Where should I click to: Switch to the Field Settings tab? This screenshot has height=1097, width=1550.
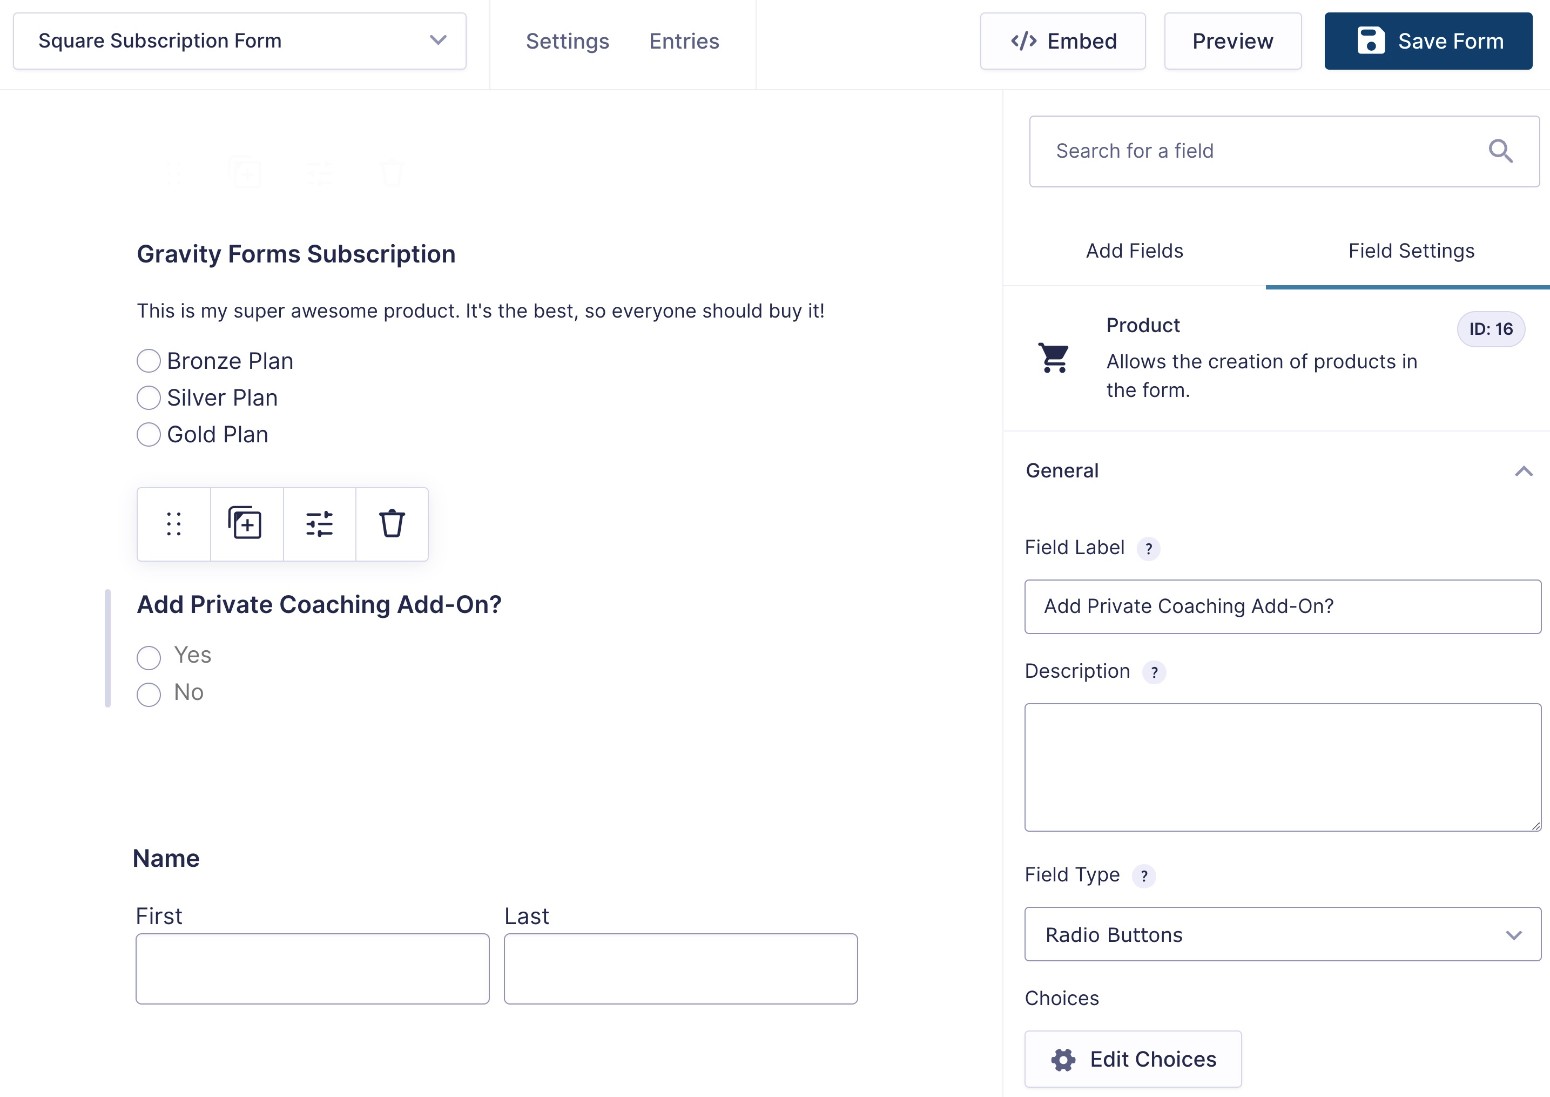1411,251
